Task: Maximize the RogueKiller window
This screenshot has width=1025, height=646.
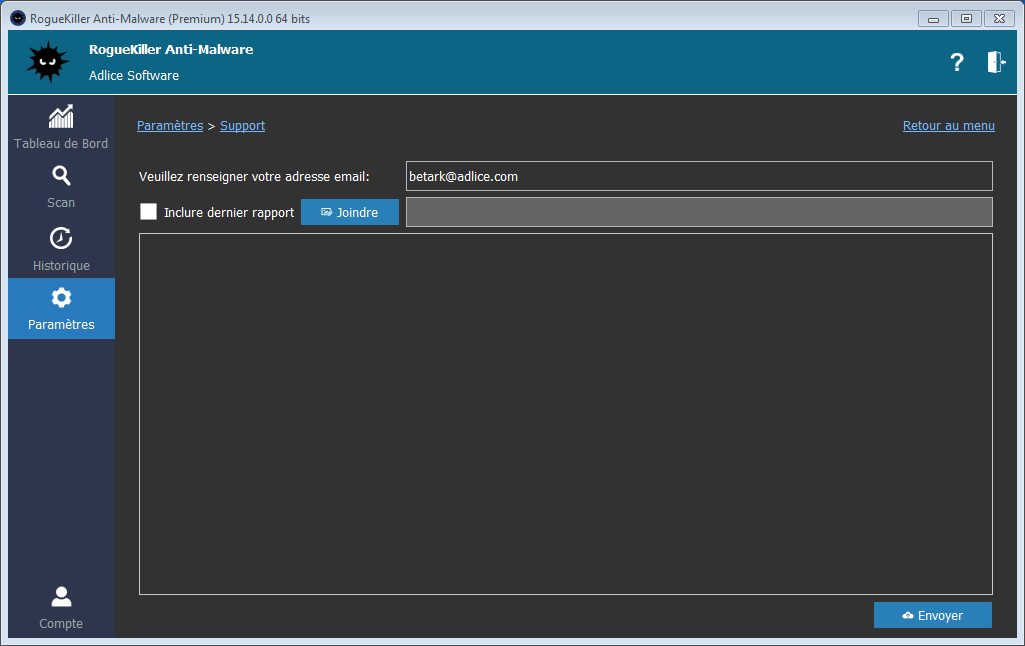Action: point(966,18)
